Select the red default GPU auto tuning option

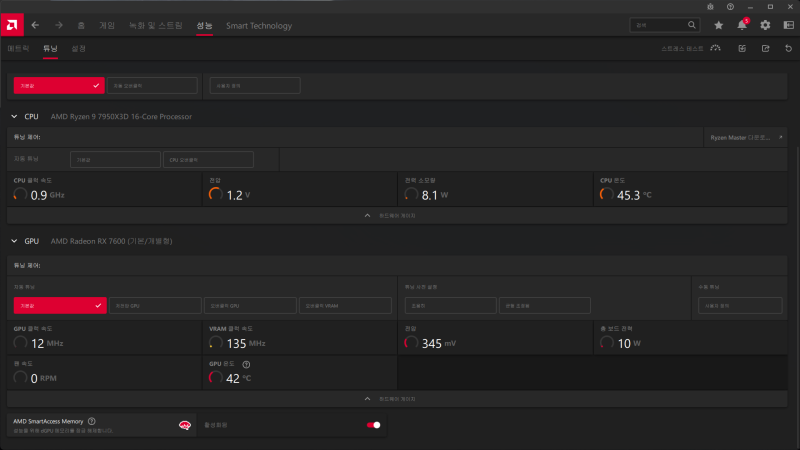point(60,306)
